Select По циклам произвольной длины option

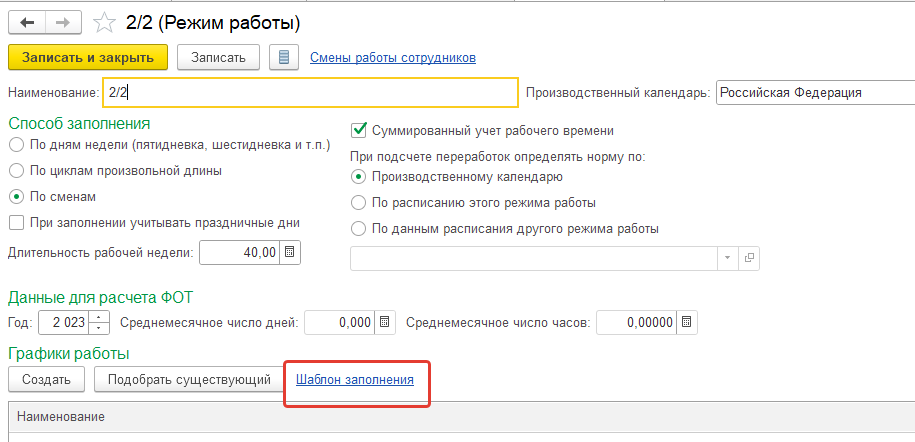17,170
